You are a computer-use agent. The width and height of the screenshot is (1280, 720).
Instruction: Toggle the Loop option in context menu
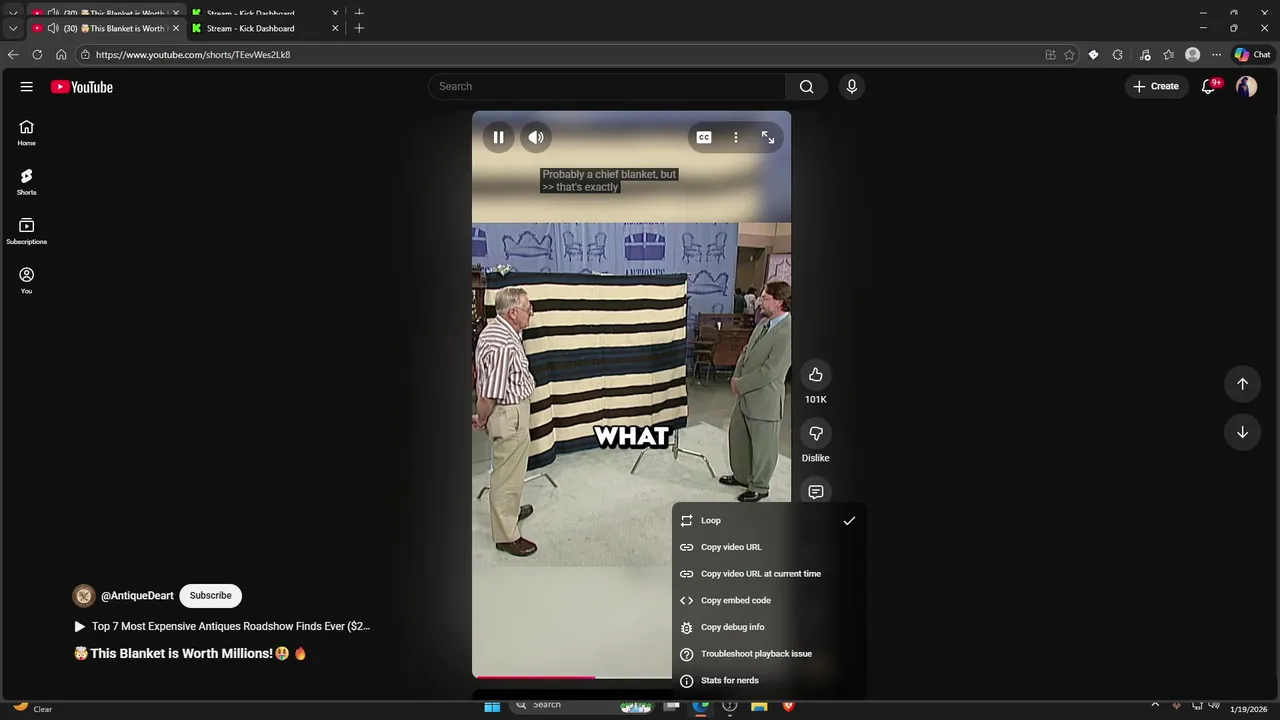(768, 520)
